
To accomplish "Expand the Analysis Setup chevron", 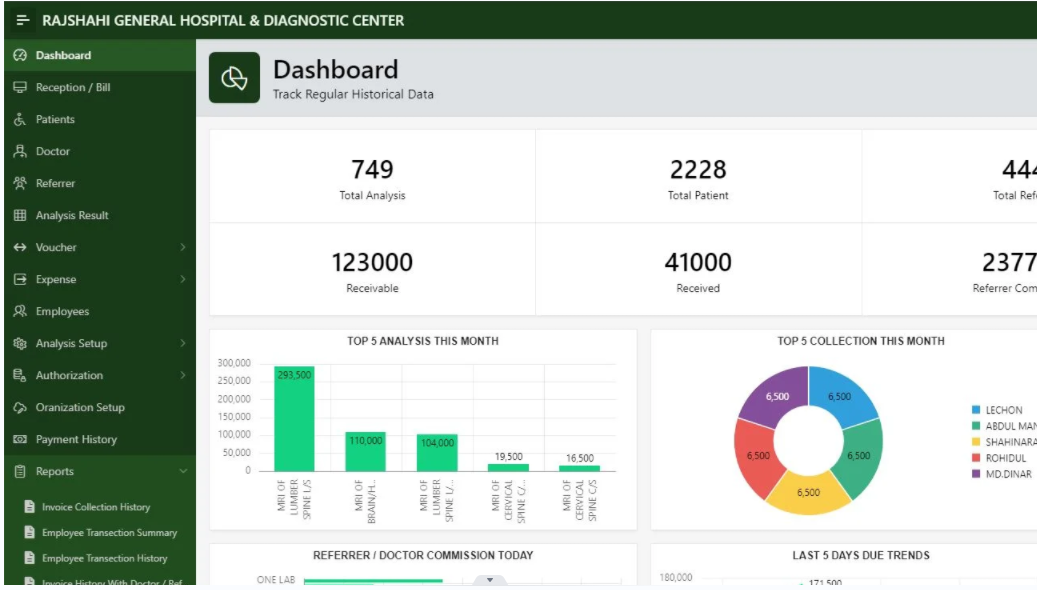I will pyautogui.click(x=182, y=344).
